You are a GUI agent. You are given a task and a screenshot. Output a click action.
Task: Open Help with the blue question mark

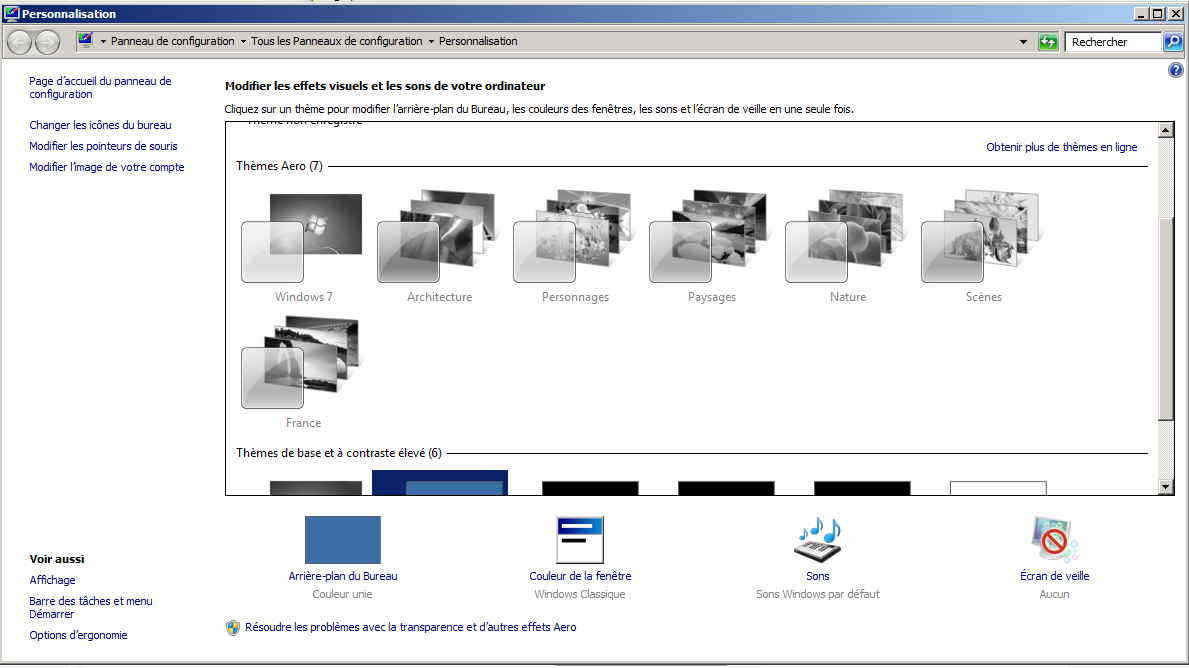click(1175, 71)
